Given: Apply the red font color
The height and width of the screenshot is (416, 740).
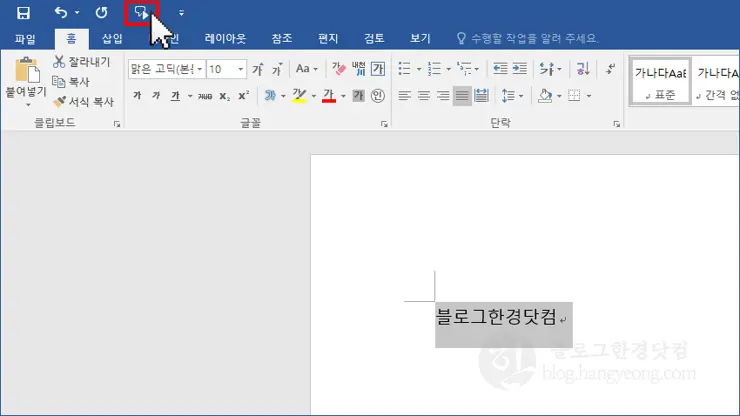Looking at the screenshot, I should coord(328,96).
